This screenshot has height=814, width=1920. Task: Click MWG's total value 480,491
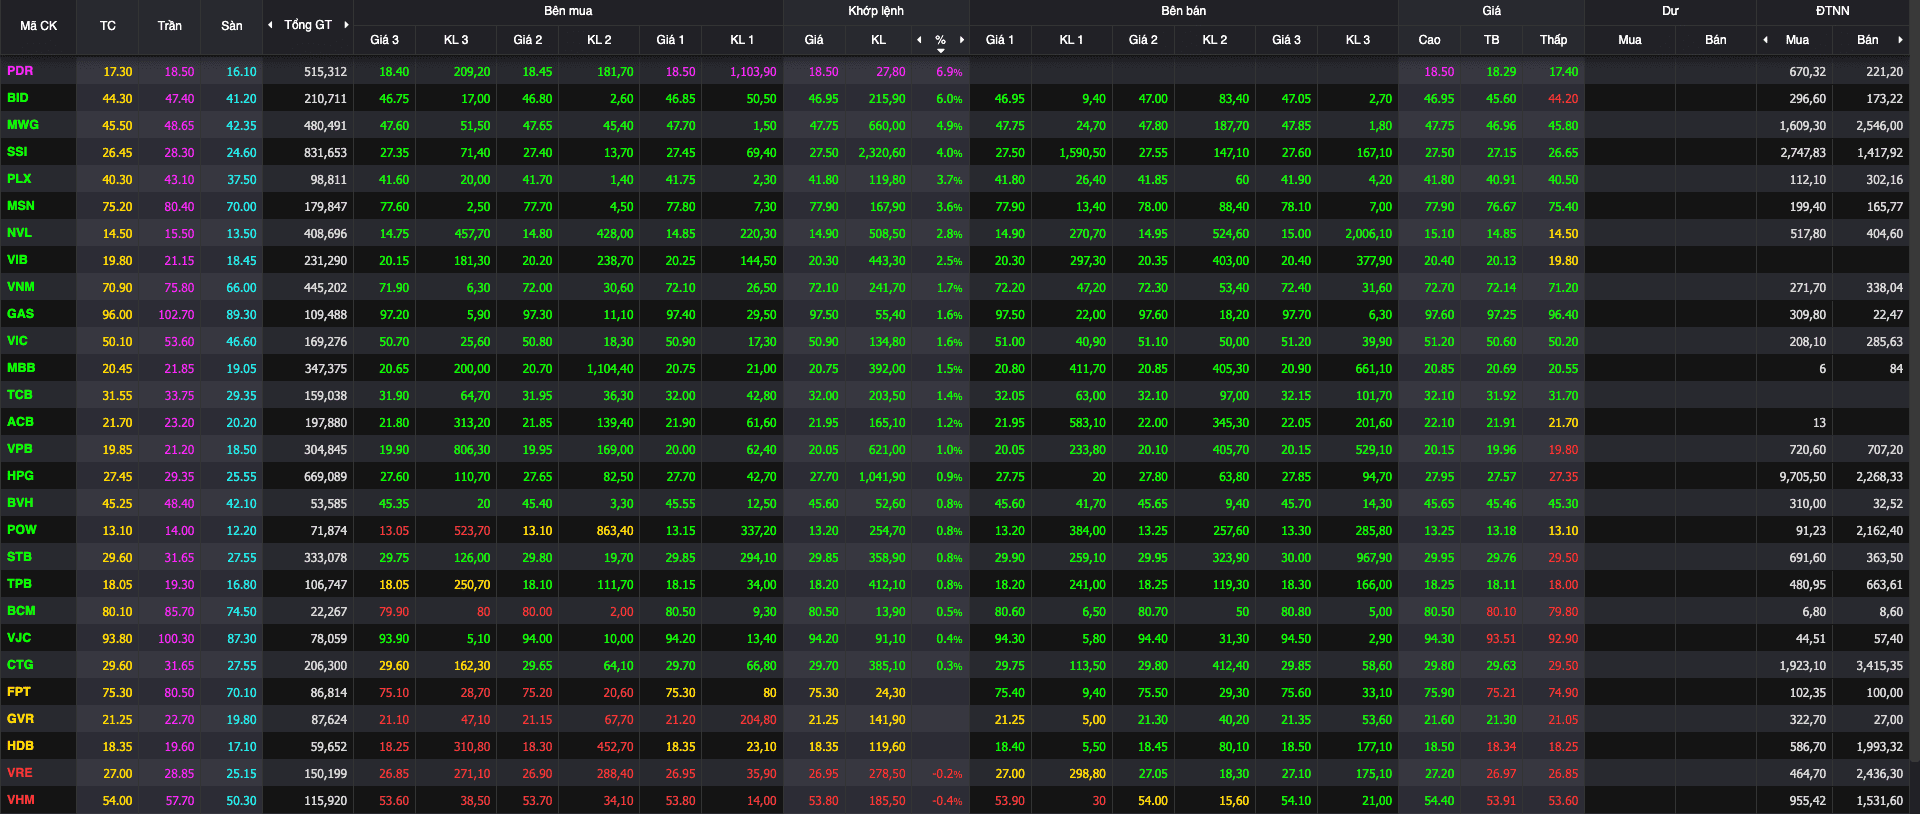325,126
